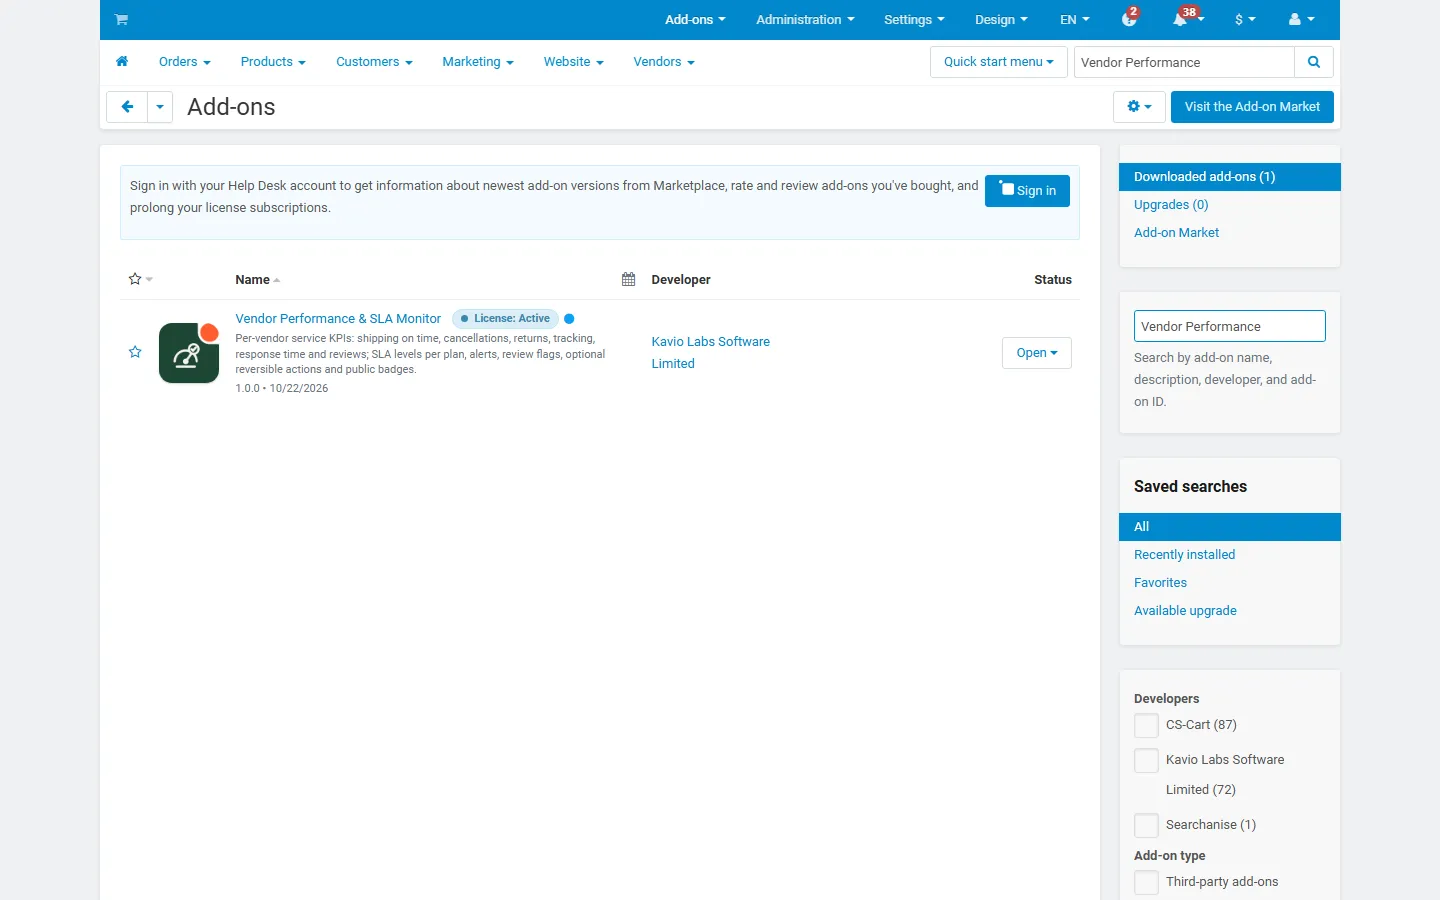
Task: Enable the Third-party add-ons filter
Action: (x=1146, y=883)
